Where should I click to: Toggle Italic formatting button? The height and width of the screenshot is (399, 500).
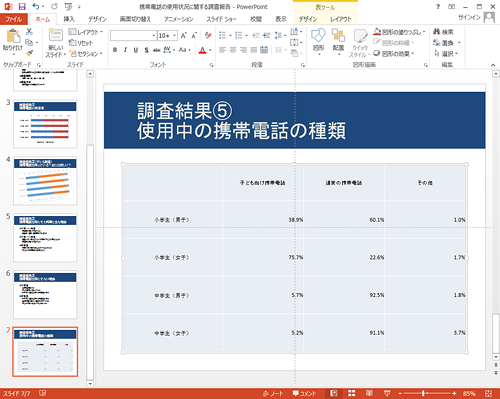(125, 50)
